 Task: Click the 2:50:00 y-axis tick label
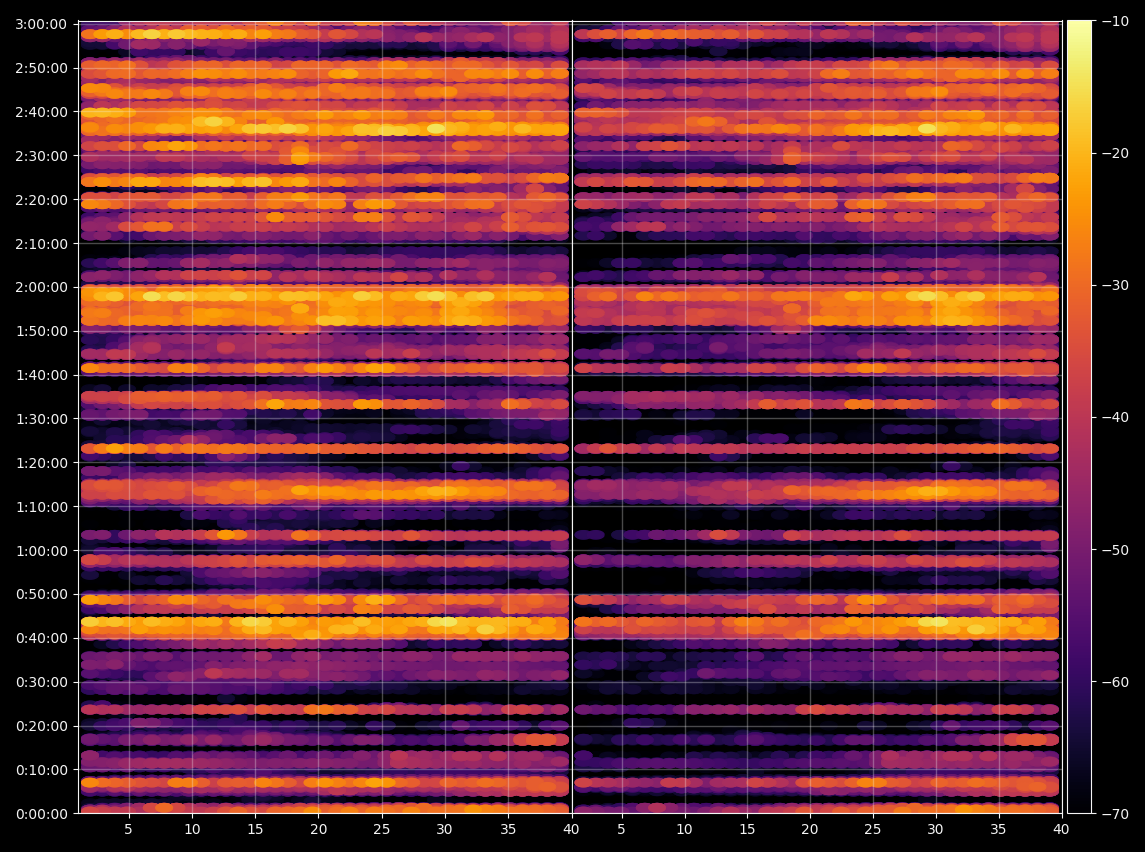click(x=41, y=69)
